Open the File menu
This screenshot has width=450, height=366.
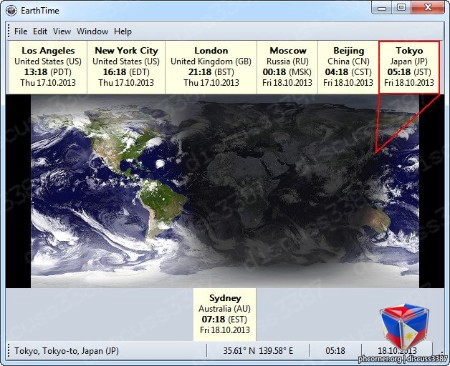pyautogui.click(x=21, y=31)
